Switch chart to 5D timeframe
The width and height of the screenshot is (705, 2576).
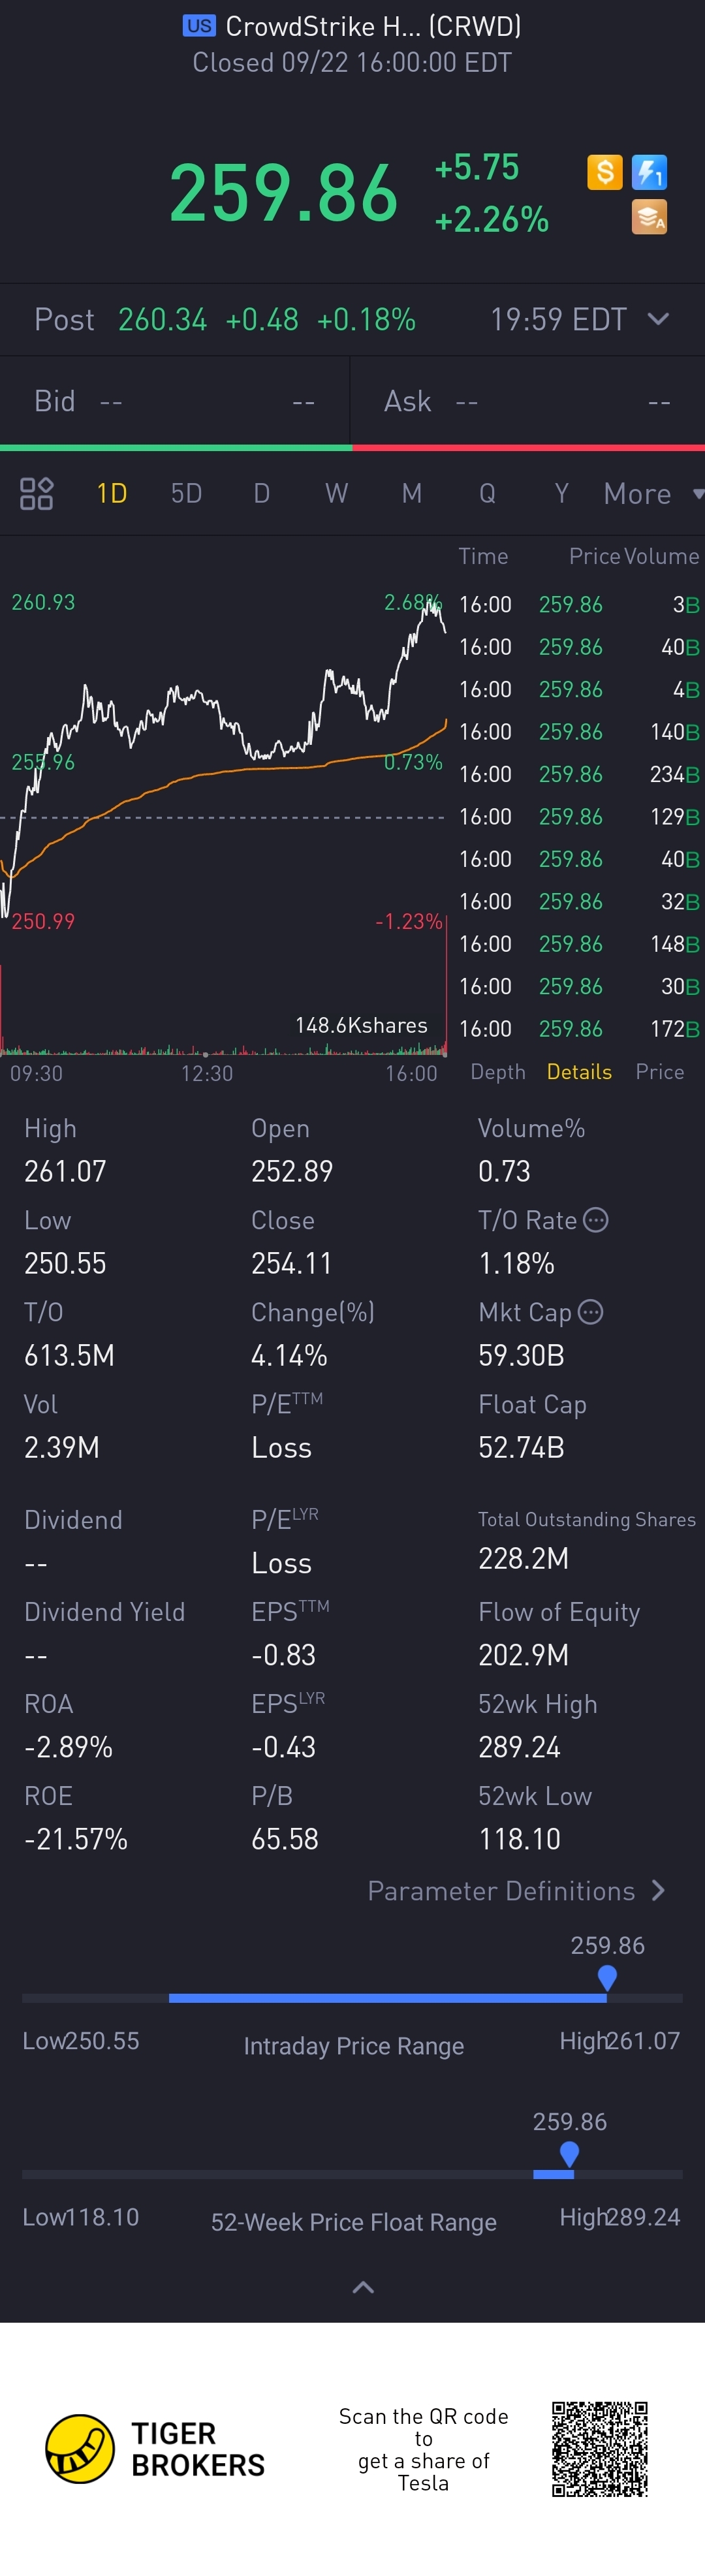(186, 493)
